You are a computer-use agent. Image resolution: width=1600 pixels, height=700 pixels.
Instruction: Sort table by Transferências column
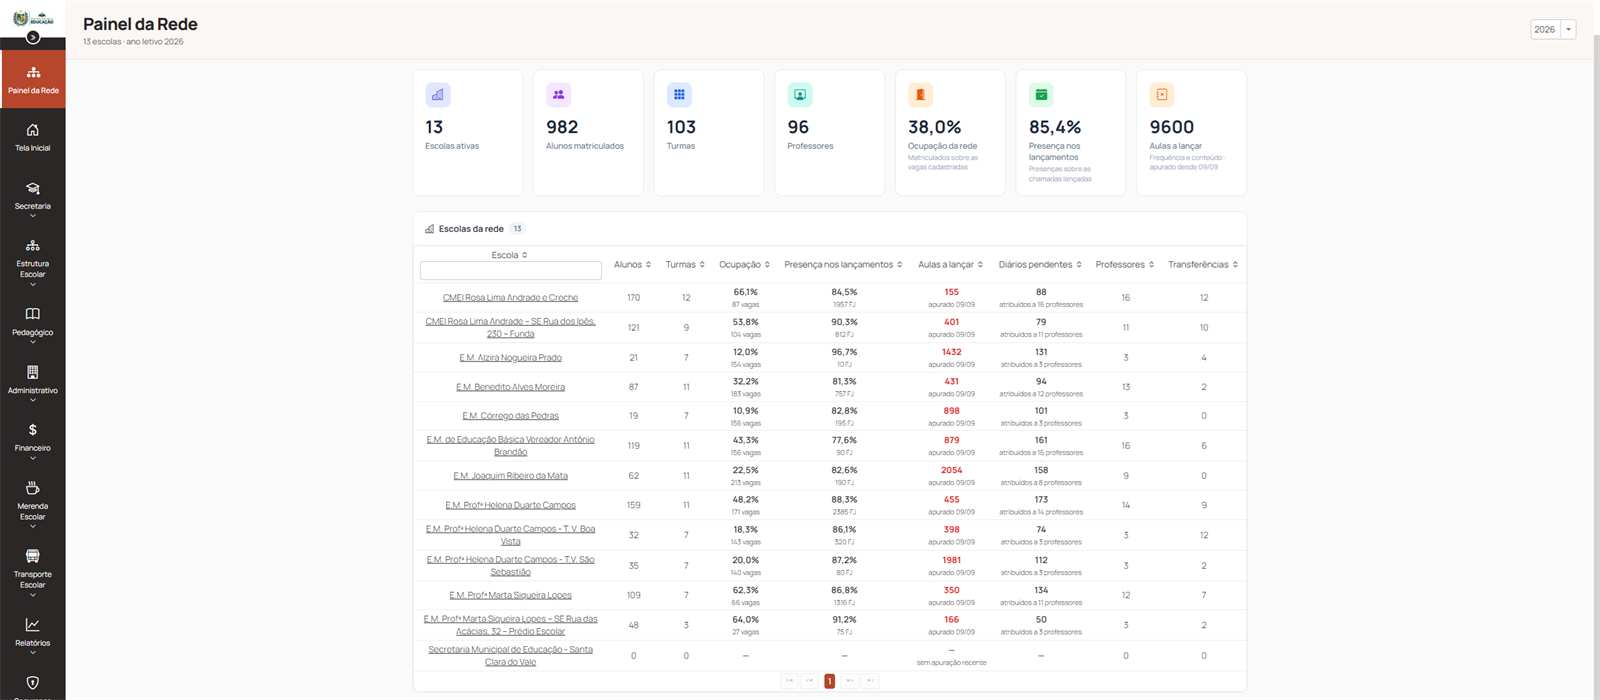pos(1204,265)
